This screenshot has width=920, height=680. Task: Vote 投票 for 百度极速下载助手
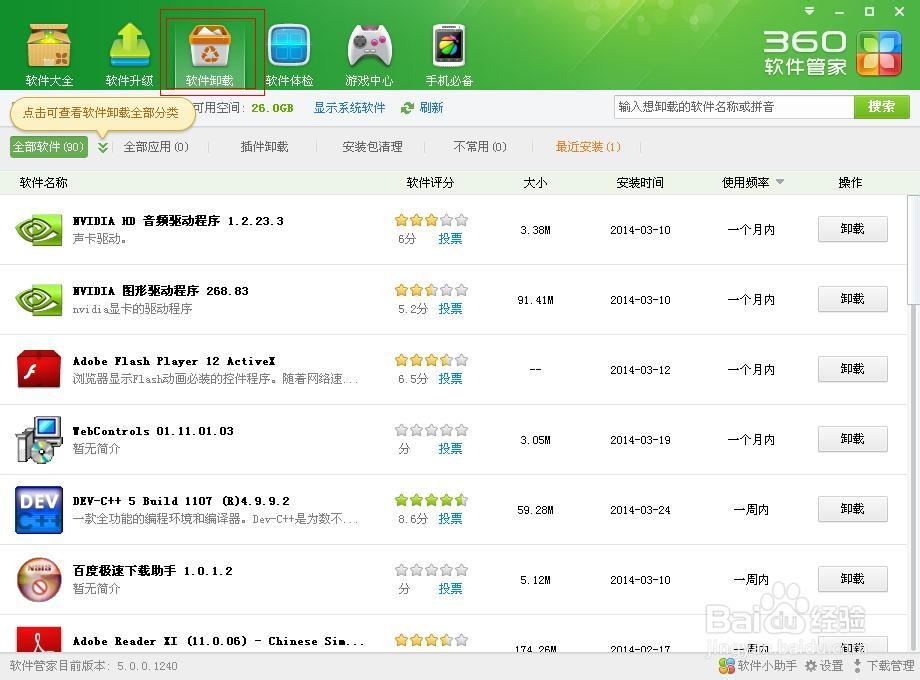tap(450, 588)
